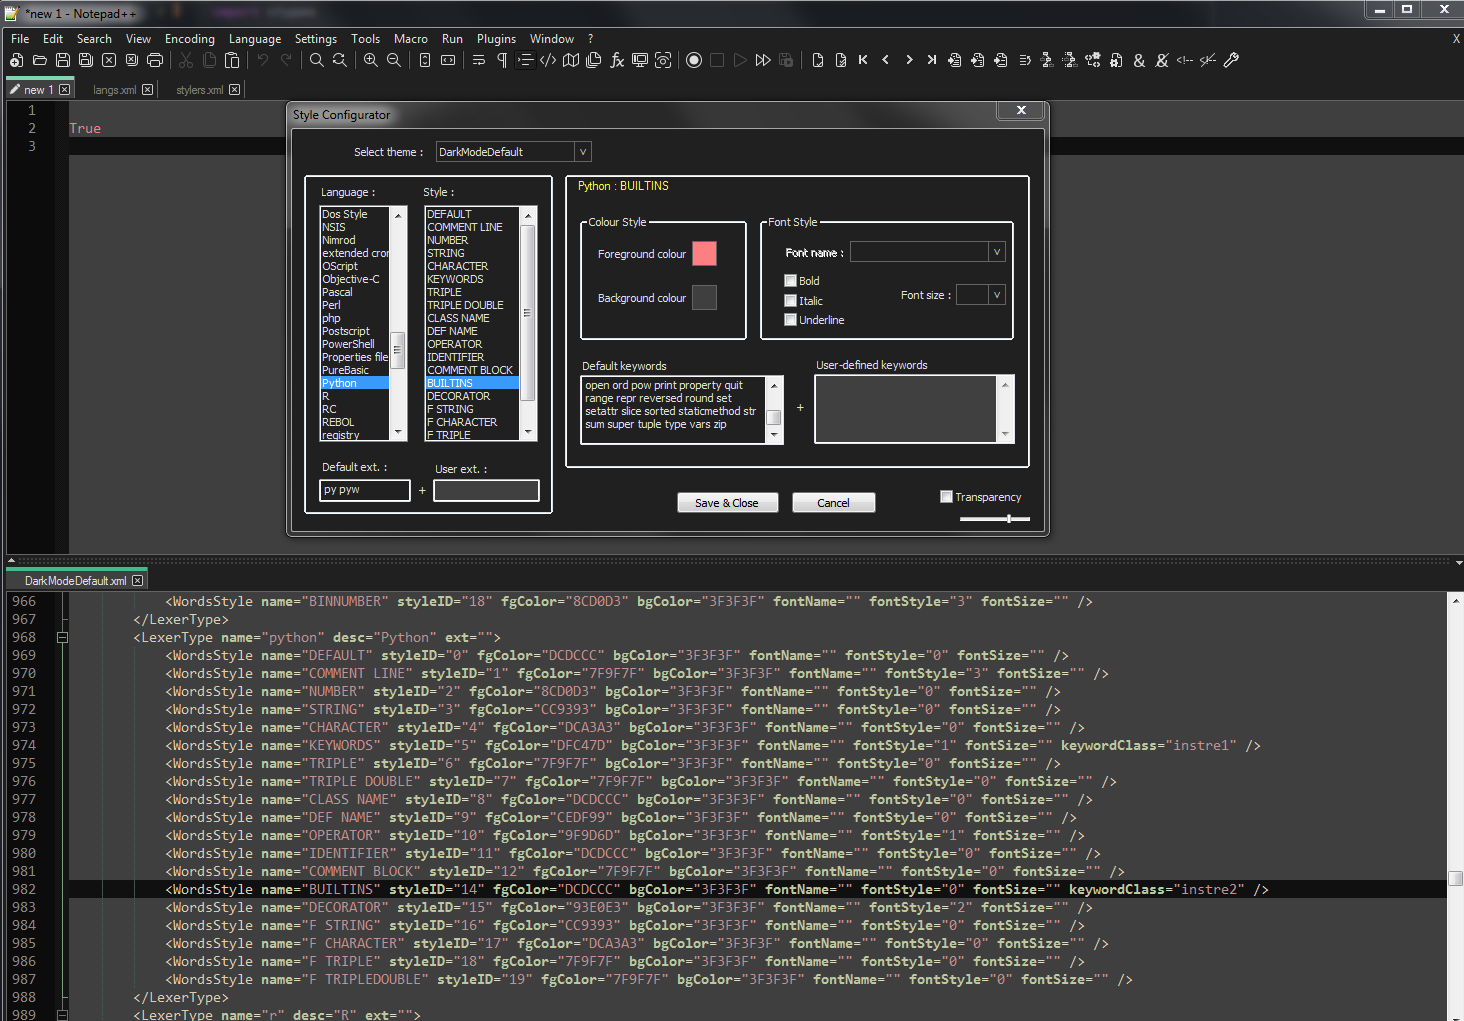Click Style list scroll up arrow
Image resolution: width=1464 pixels, height=1021 pixels.
pyautogui.click(x=528, y=215)
